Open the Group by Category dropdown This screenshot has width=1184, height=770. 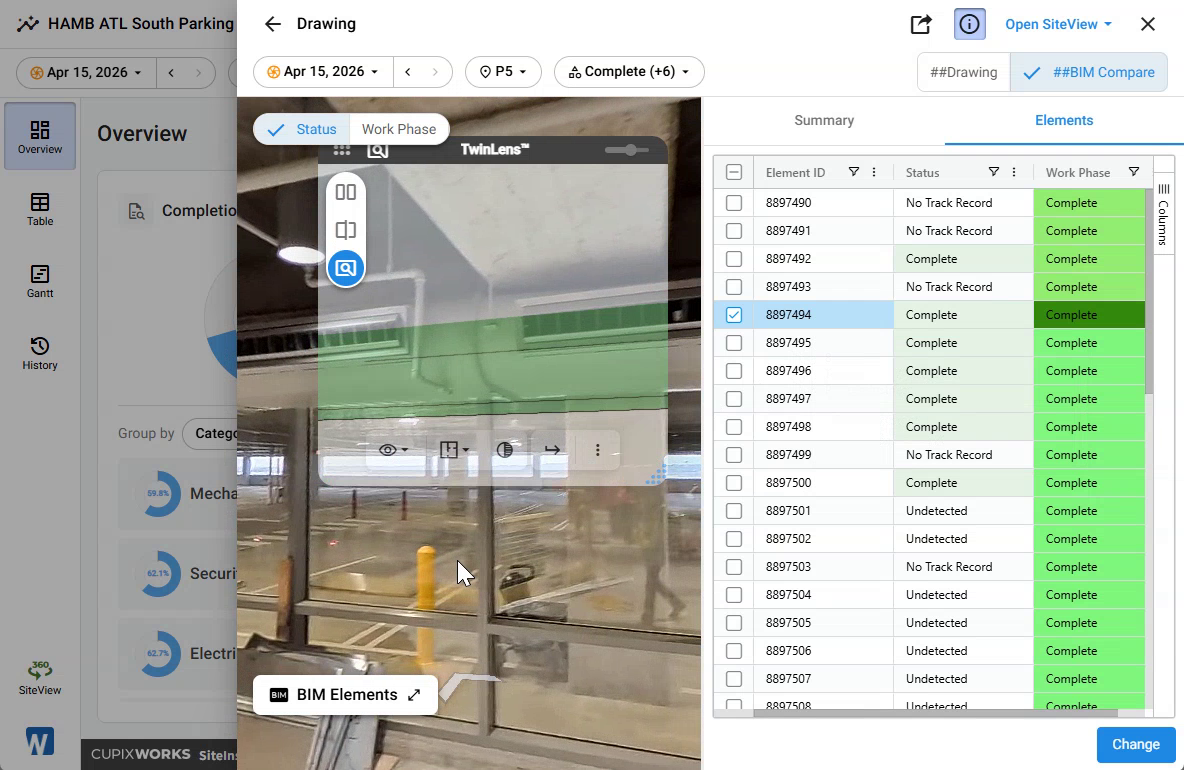(x=211, y=433)
